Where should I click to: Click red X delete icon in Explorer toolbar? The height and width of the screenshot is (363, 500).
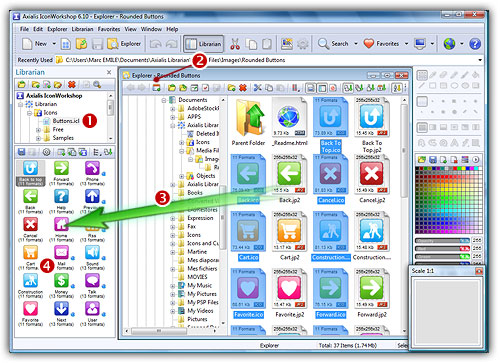tap(243, 88)
